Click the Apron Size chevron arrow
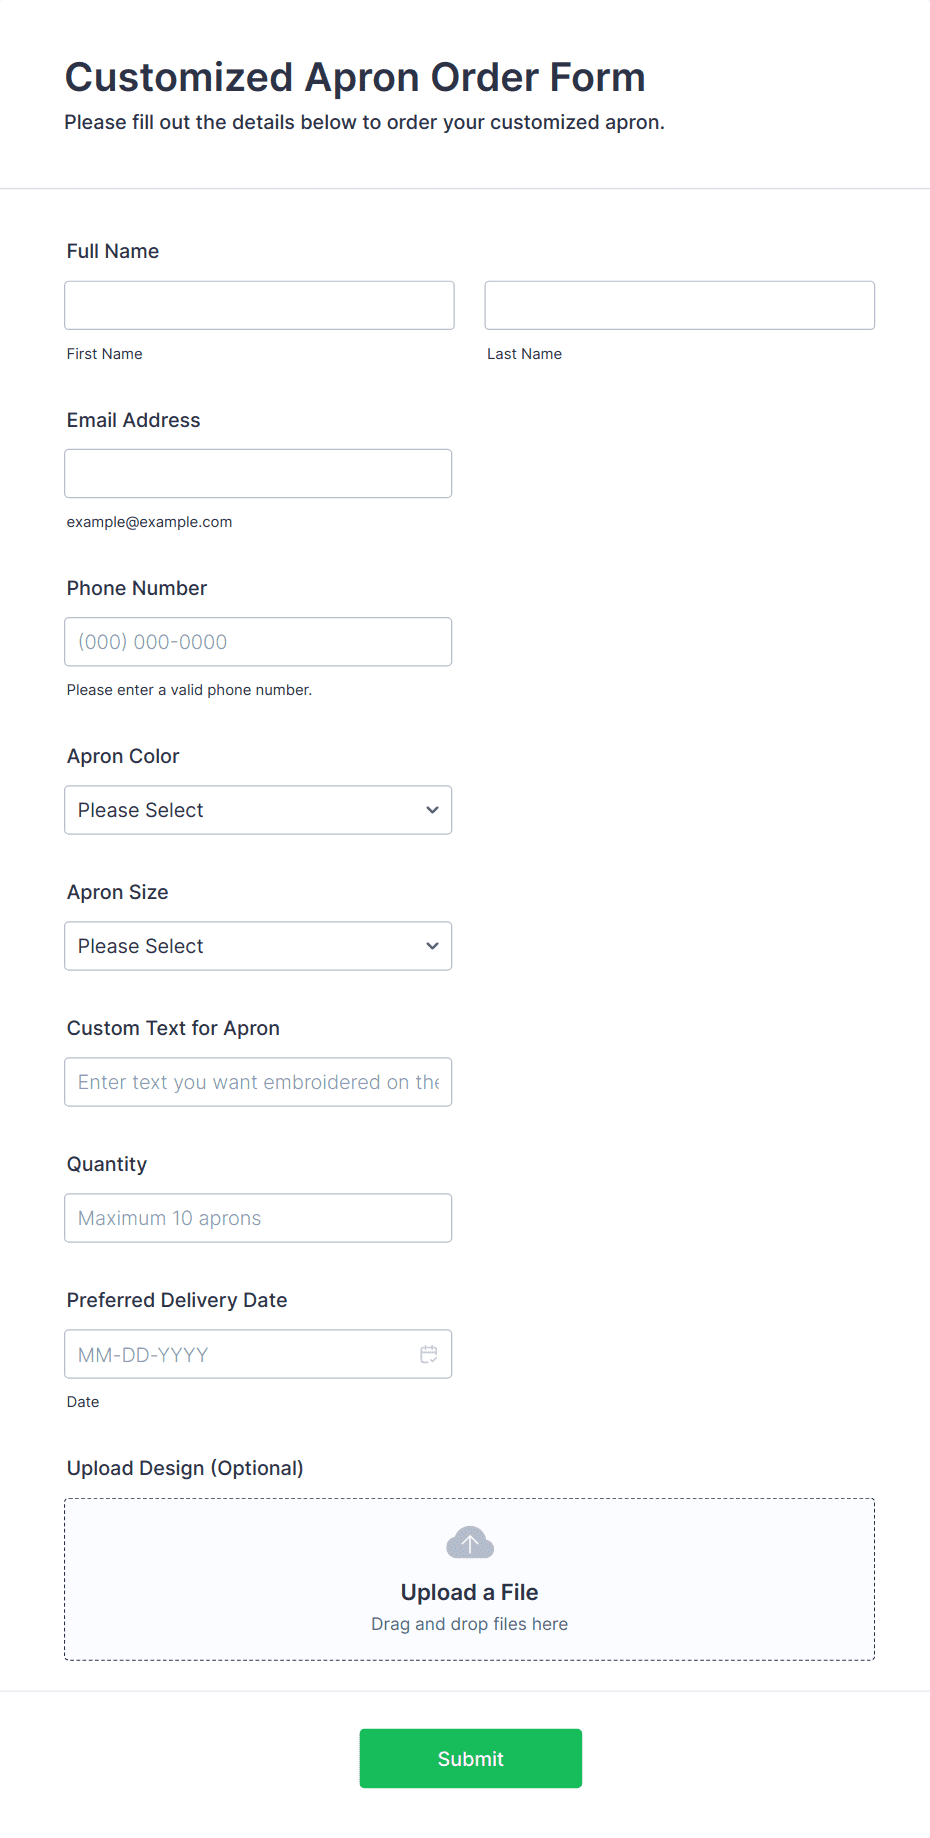 click(x=432, y=946)
